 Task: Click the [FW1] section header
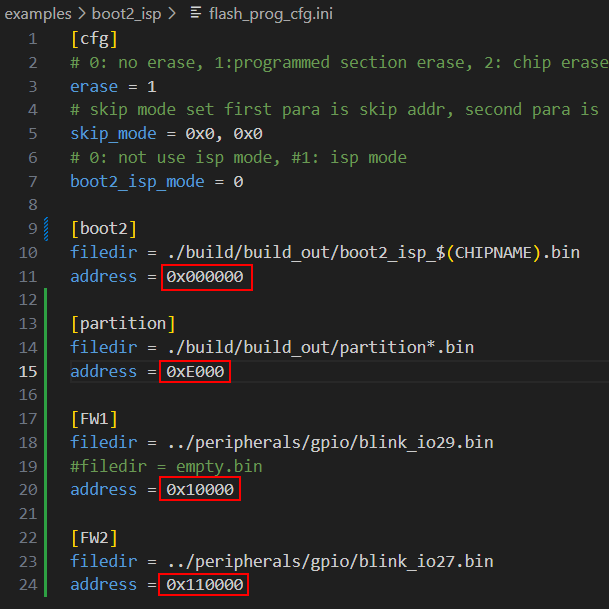(x=94, y=418)
